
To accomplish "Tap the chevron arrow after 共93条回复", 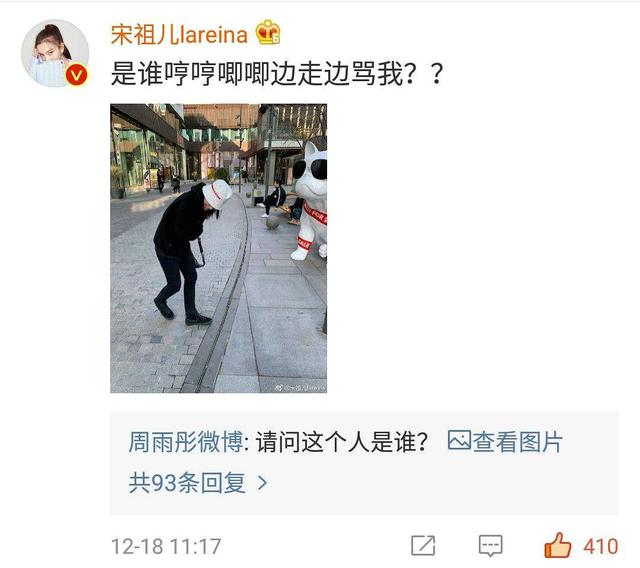I will [262, 483].
